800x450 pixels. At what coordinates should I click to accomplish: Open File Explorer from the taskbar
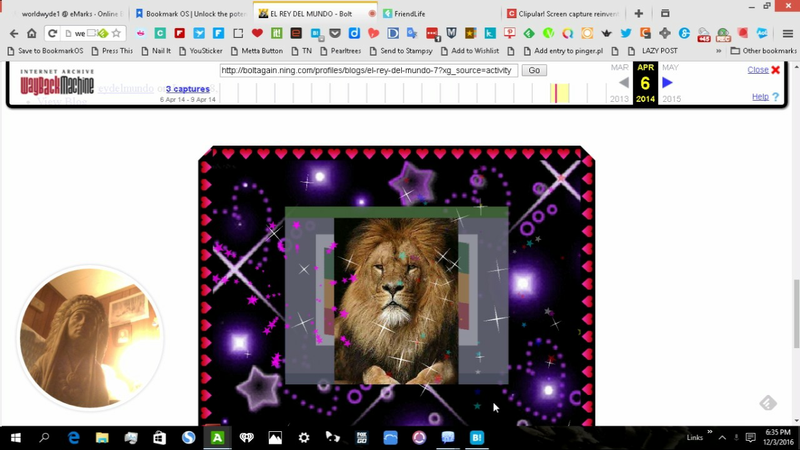(103, 438)
